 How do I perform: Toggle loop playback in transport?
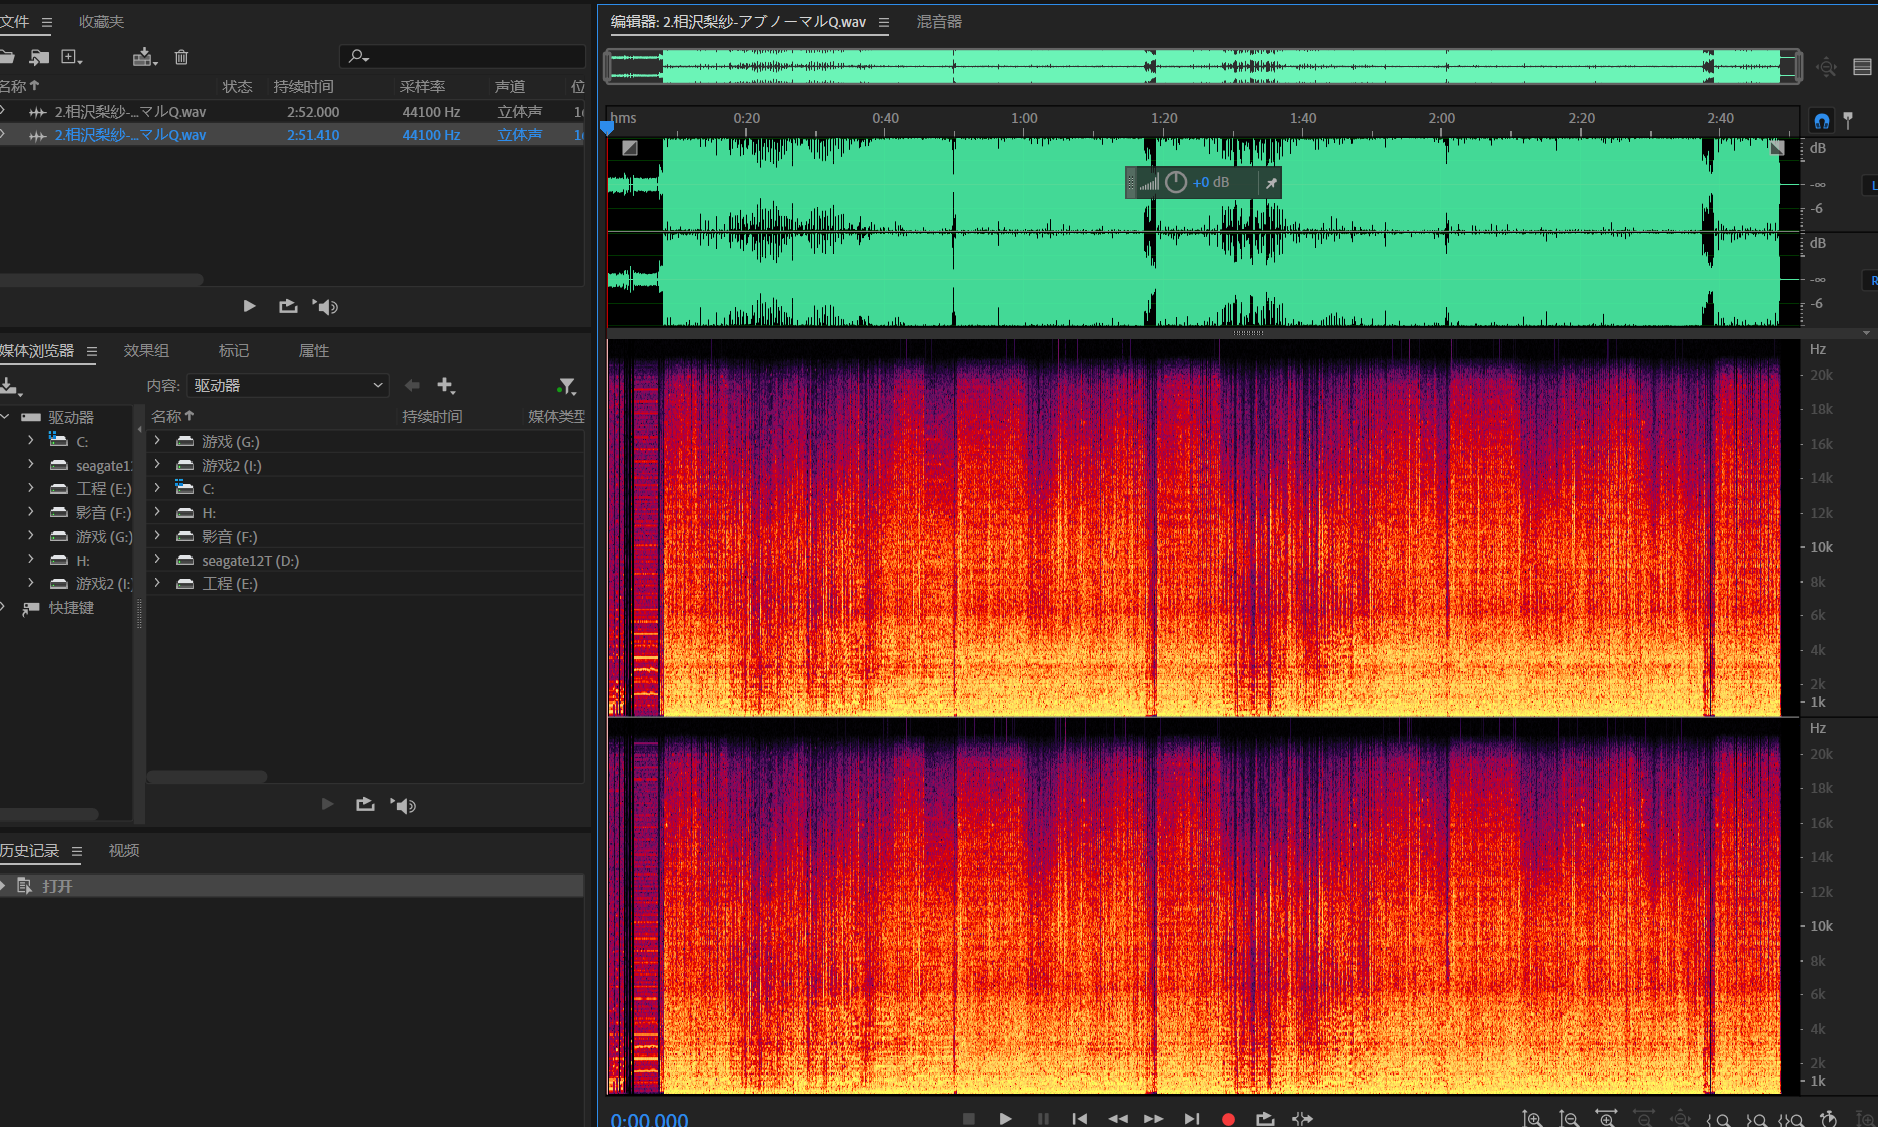tap(1265, 1118)
